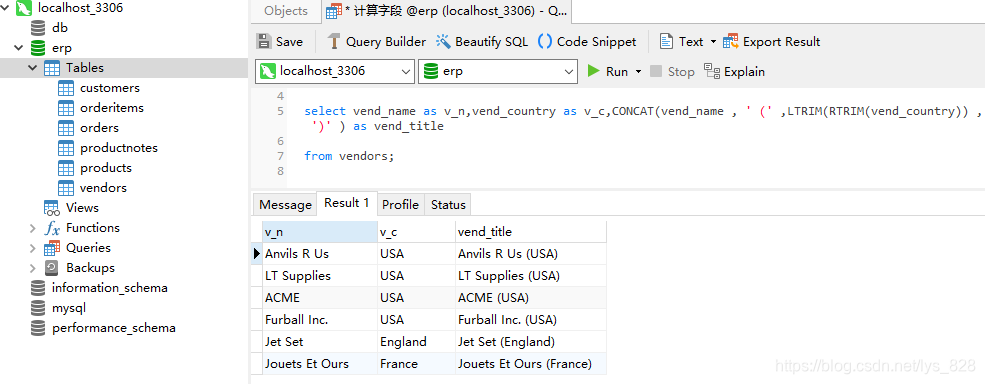Click the Text document icon
985x384 pixels.
tap(666, 41)
